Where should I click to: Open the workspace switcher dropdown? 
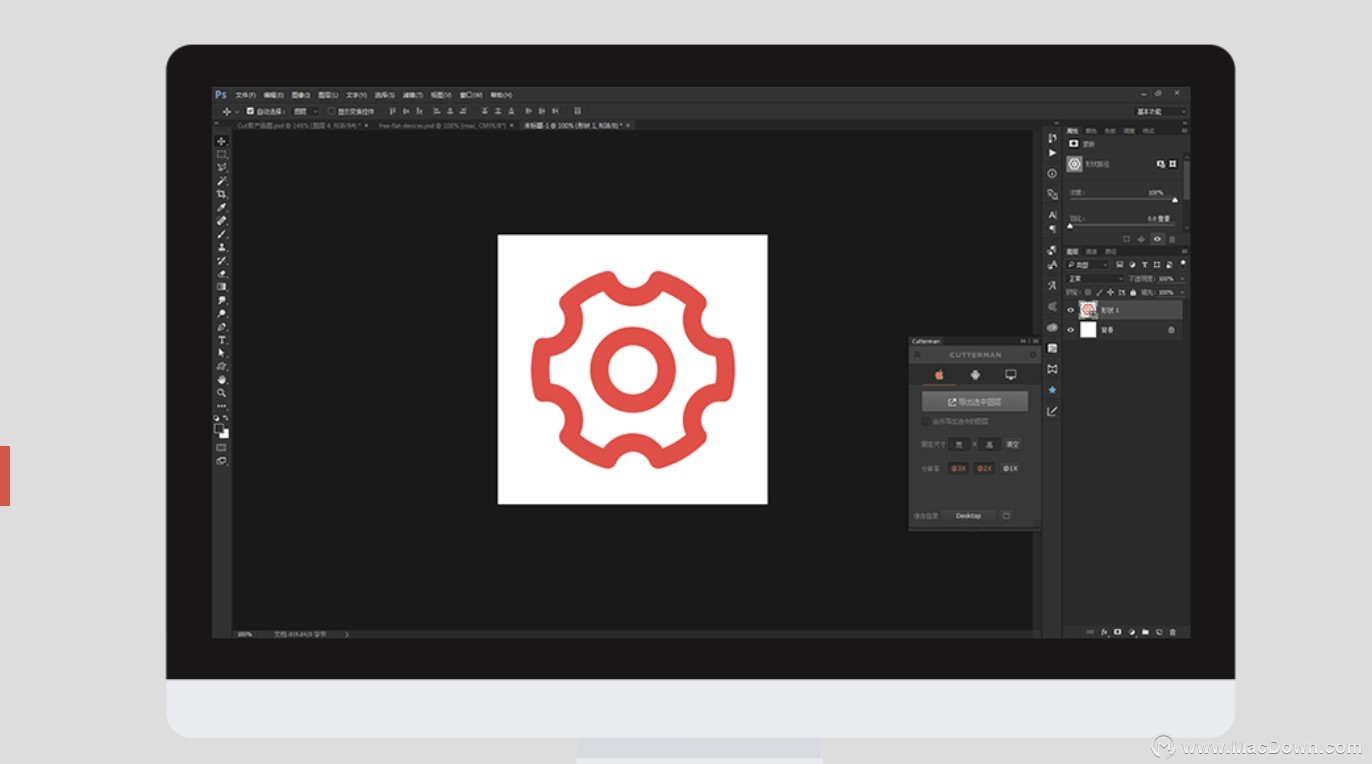tap(1161, 111)
